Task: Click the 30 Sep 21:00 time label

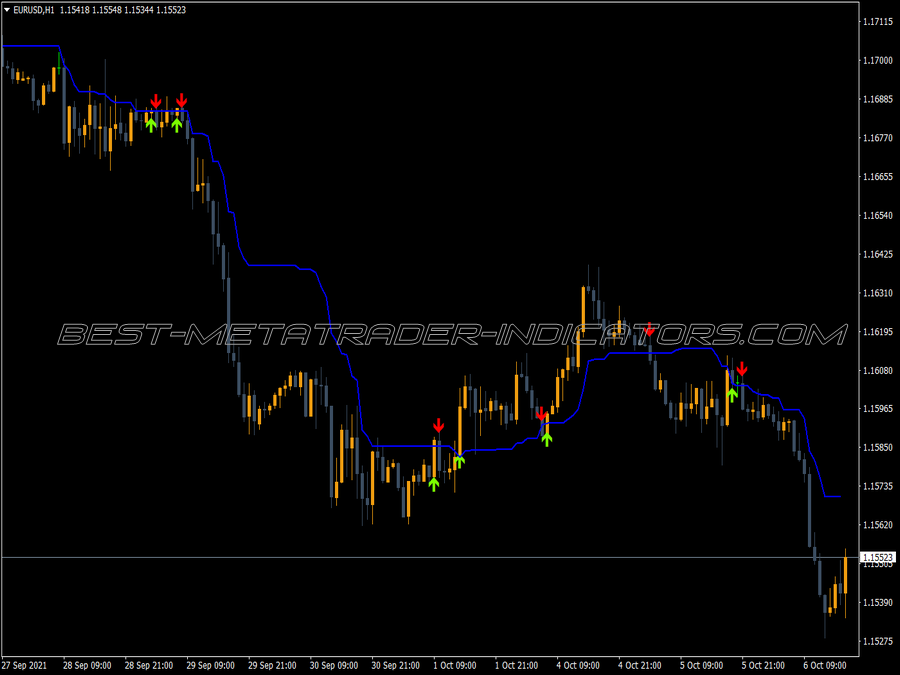Action: point(395,665)
